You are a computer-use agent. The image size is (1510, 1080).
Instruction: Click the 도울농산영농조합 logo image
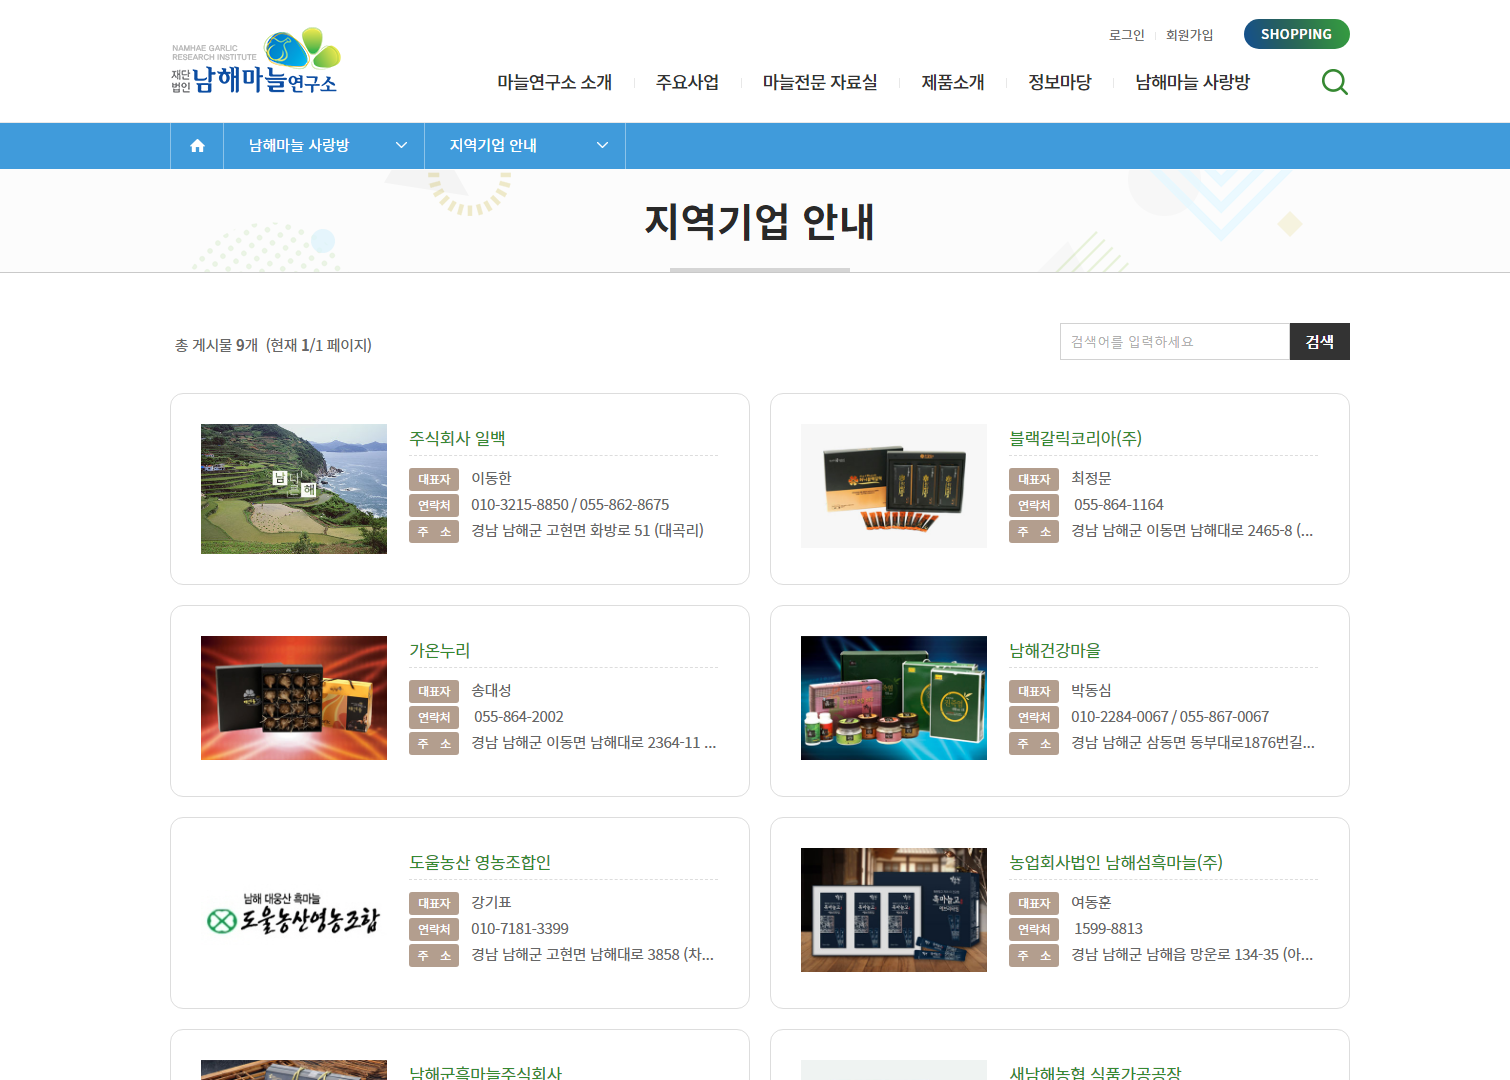point(294,914)
